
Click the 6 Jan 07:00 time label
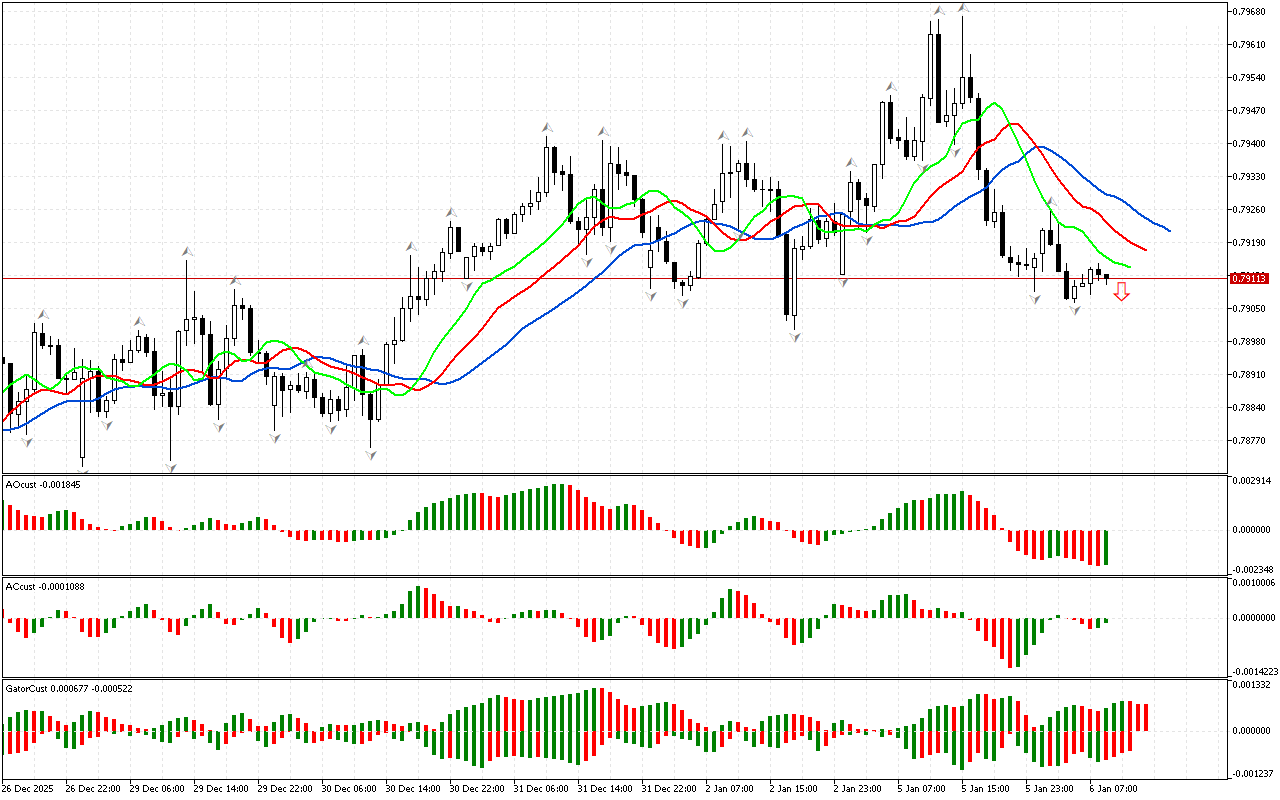coord(1111,789)
